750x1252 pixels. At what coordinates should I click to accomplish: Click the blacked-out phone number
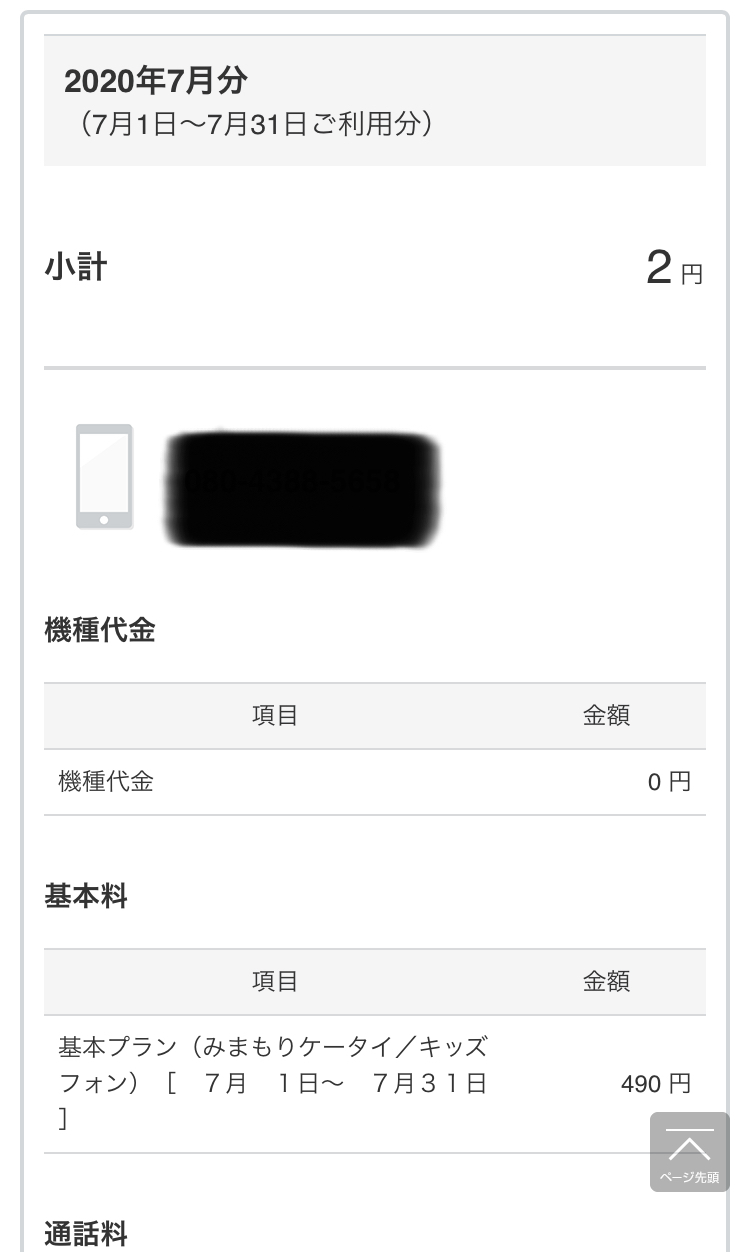pos(301,490)
